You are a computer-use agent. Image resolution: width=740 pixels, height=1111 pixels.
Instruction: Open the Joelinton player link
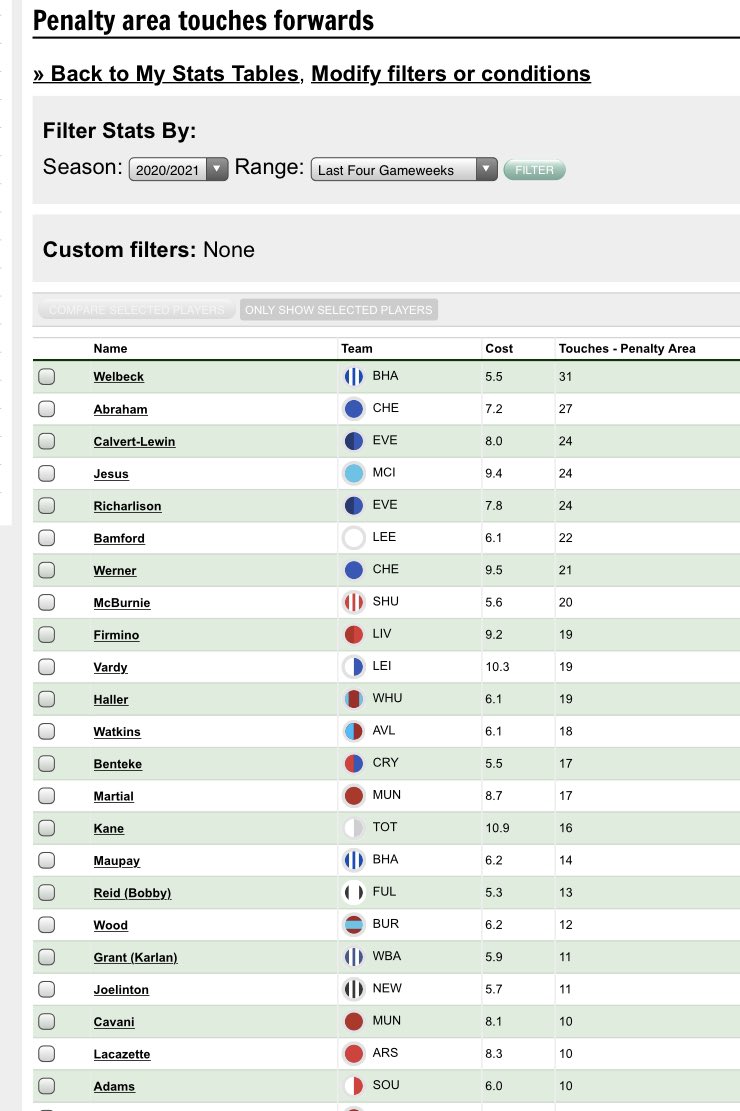coord(121,990)
